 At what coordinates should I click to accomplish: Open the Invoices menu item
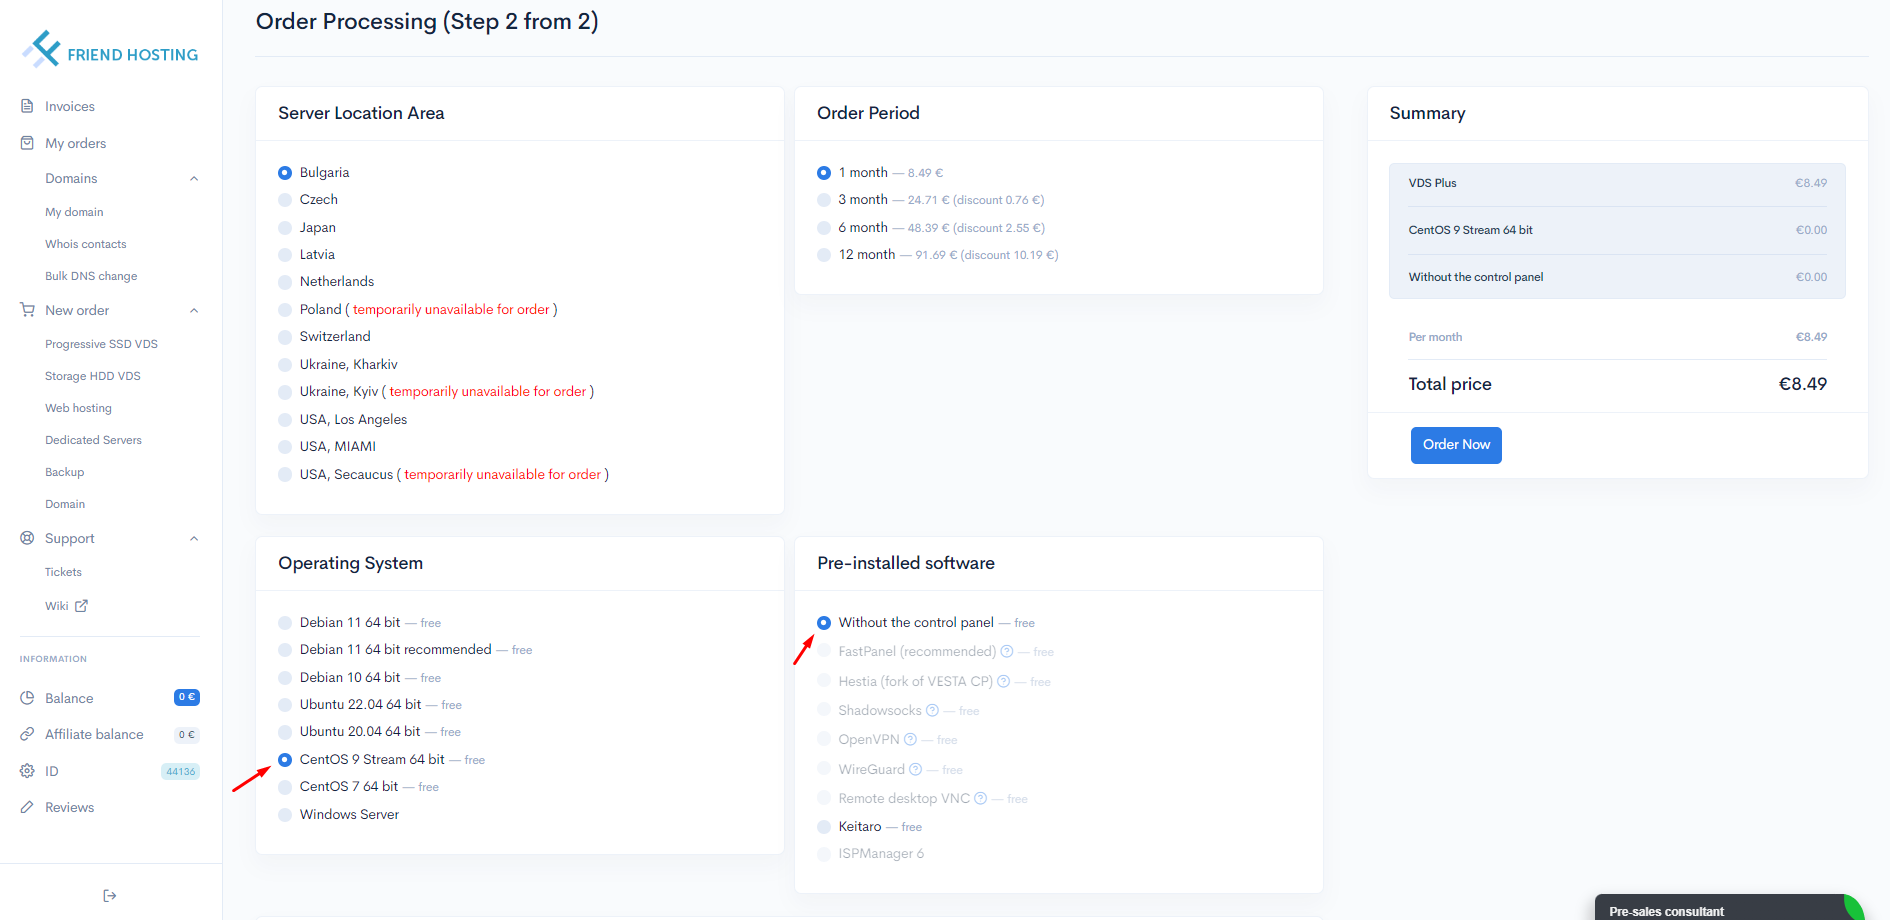[x=70, y=106]
